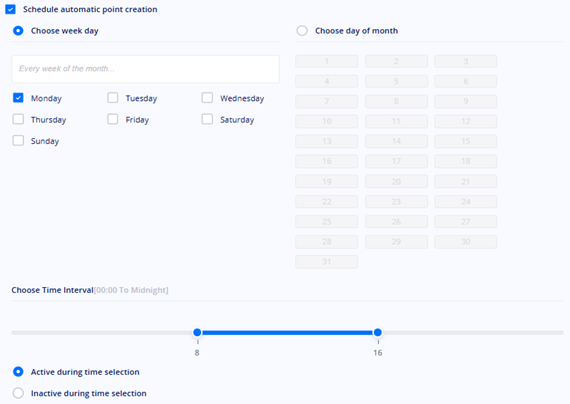Enable the Friday checkbox
Viewport: 570px width, 404px height.
pyautogui.click(x=113, y=119)
